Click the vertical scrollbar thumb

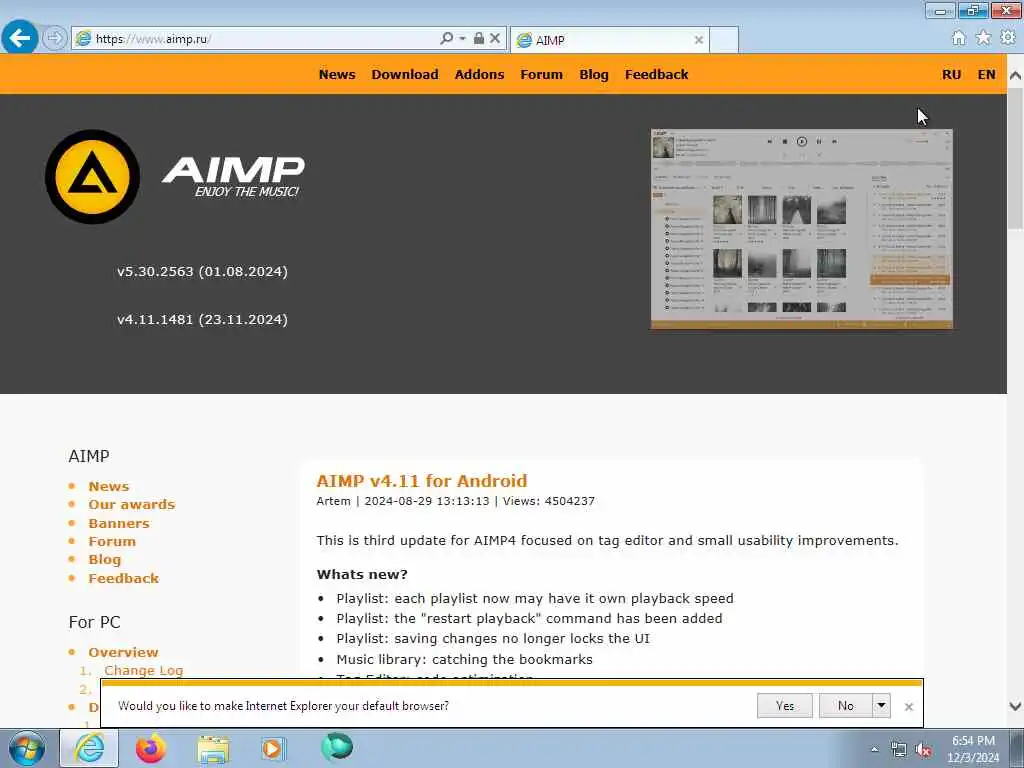tap(1015, 157)
